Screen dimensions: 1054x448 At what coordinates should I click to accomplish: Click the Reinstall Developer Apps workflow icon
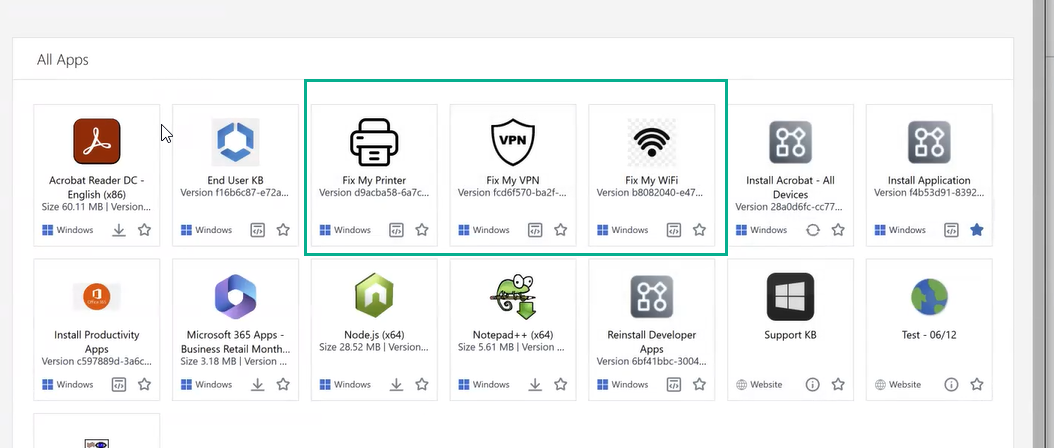tap(651, 297)
